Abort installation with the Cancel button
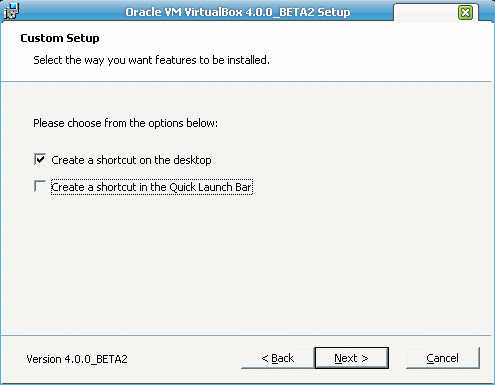 443,358
